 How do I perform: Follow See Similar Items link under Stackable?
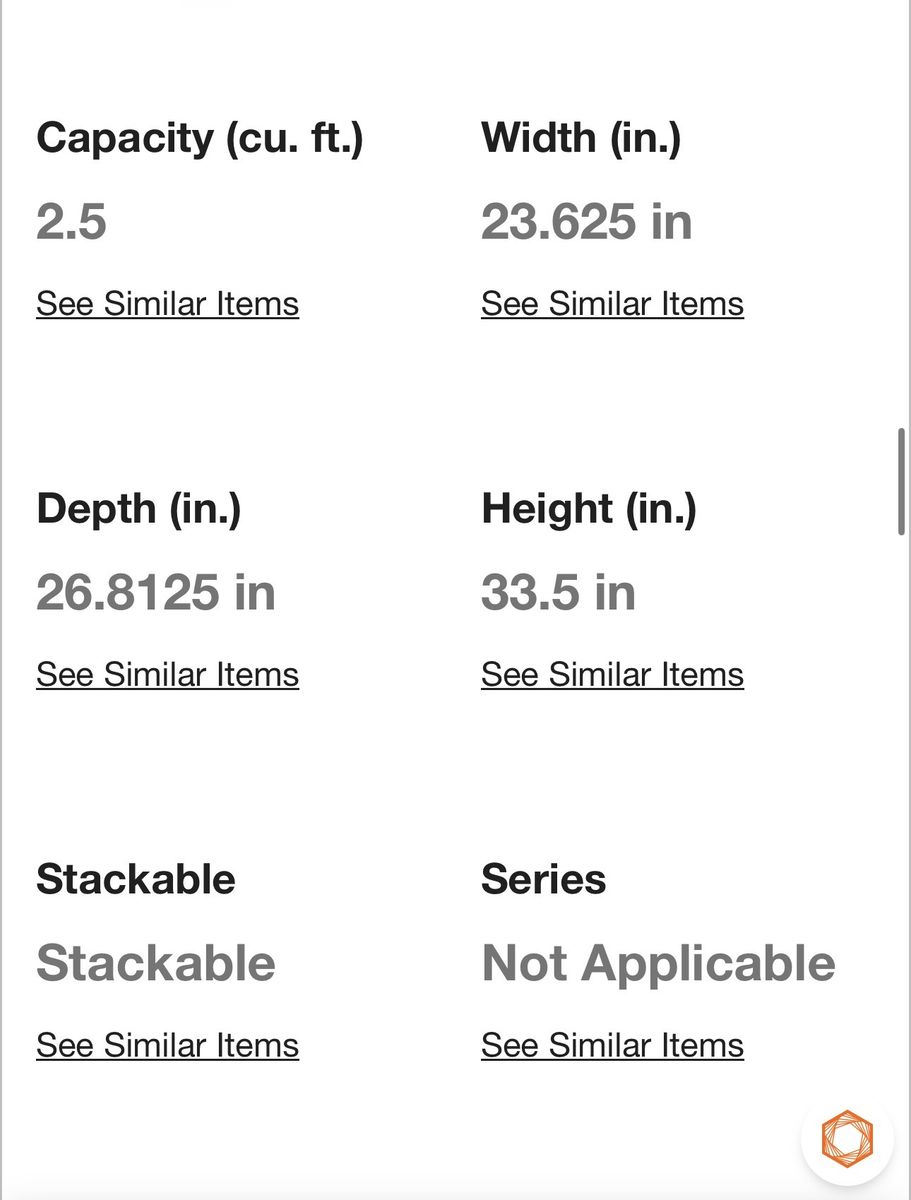tap(167, 1046)
